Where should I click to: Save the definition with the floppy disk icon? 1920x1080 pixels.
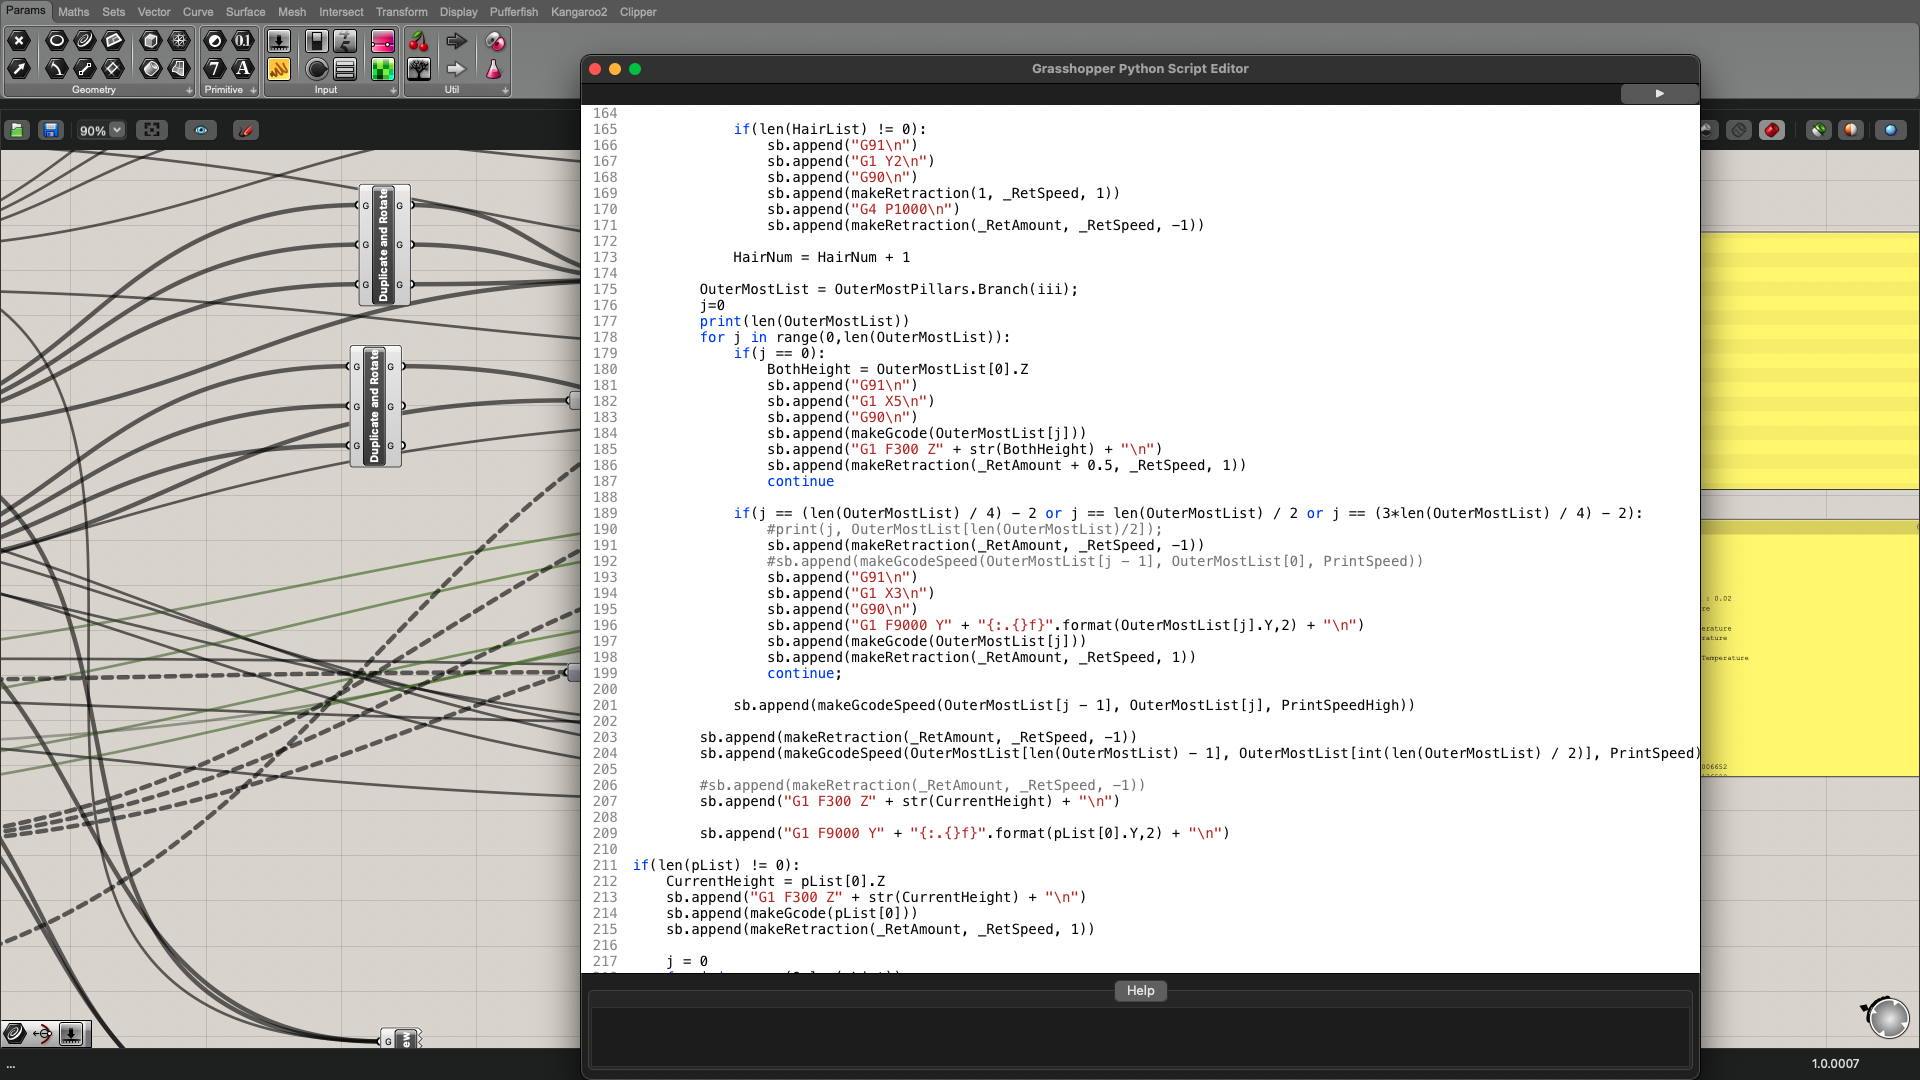point(50,130)
